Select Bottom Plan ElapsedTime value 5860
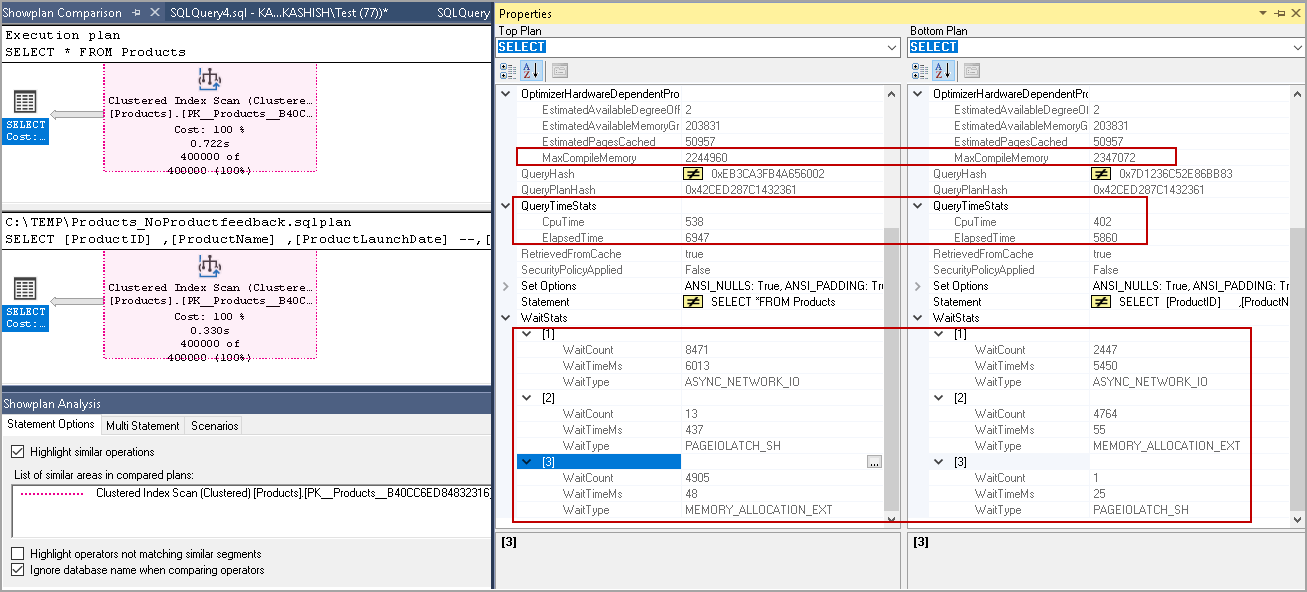Image resolution: width=1307 pixels, height=592 pixels. 1106,238
